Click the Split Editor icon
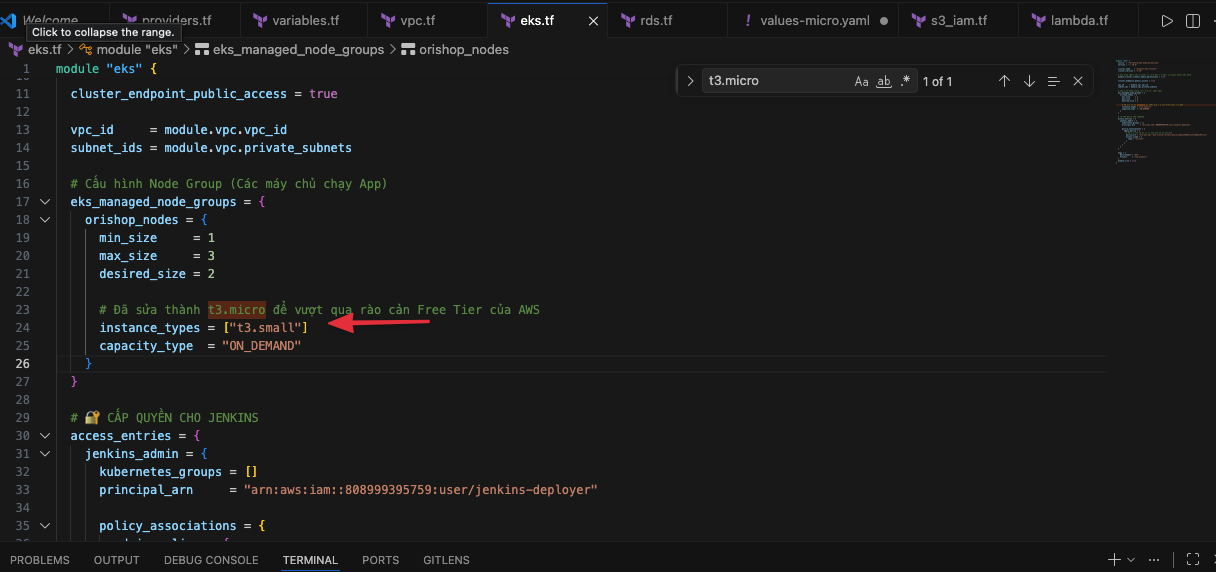This screenshot has width=1216, height=572. pos(1192,21)
